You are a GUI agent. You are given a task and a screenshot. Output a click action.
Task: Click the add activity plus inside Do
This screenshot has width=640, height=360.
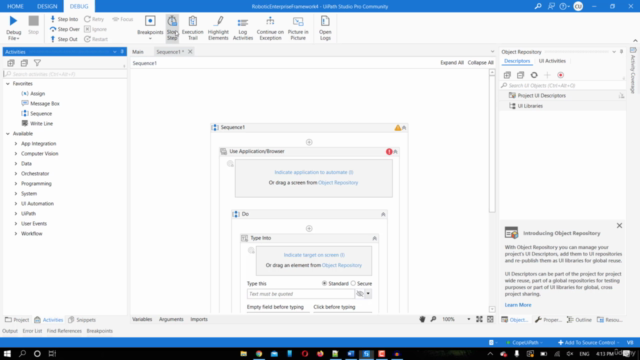309,229
